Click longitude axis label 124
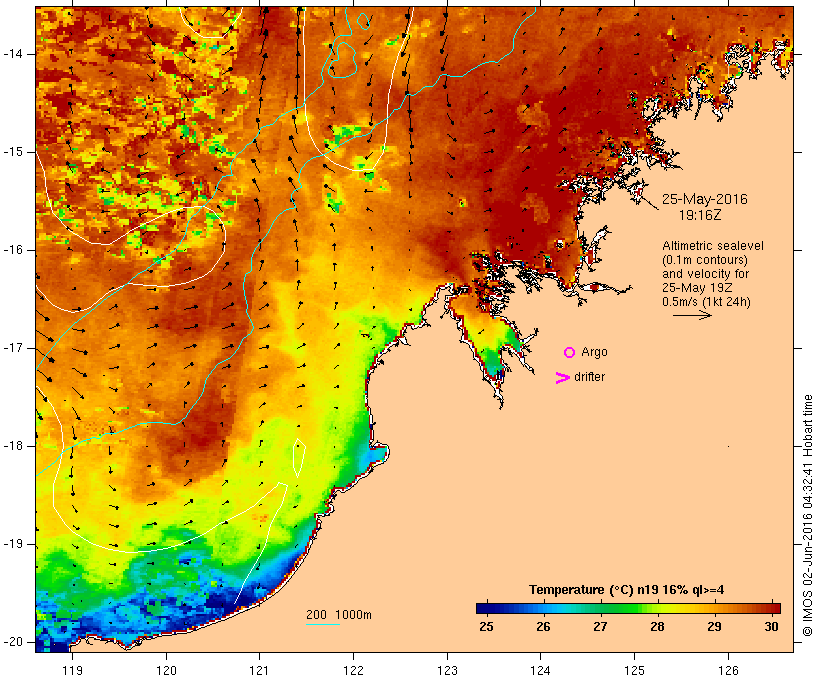Viewport: 820px width, 680px height. click(x=541, y=670)
